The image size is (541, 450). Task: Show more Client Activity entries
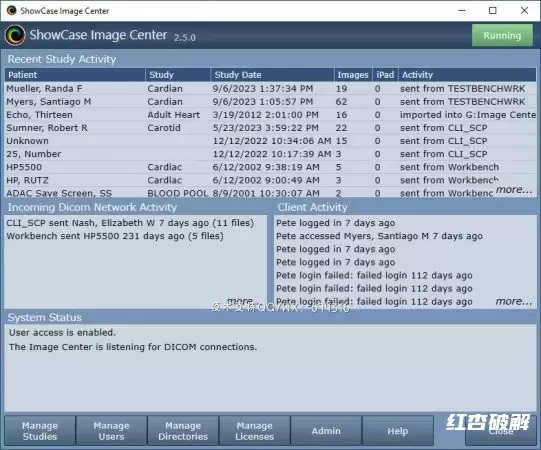pyautogui.click(x=514, y=301)
